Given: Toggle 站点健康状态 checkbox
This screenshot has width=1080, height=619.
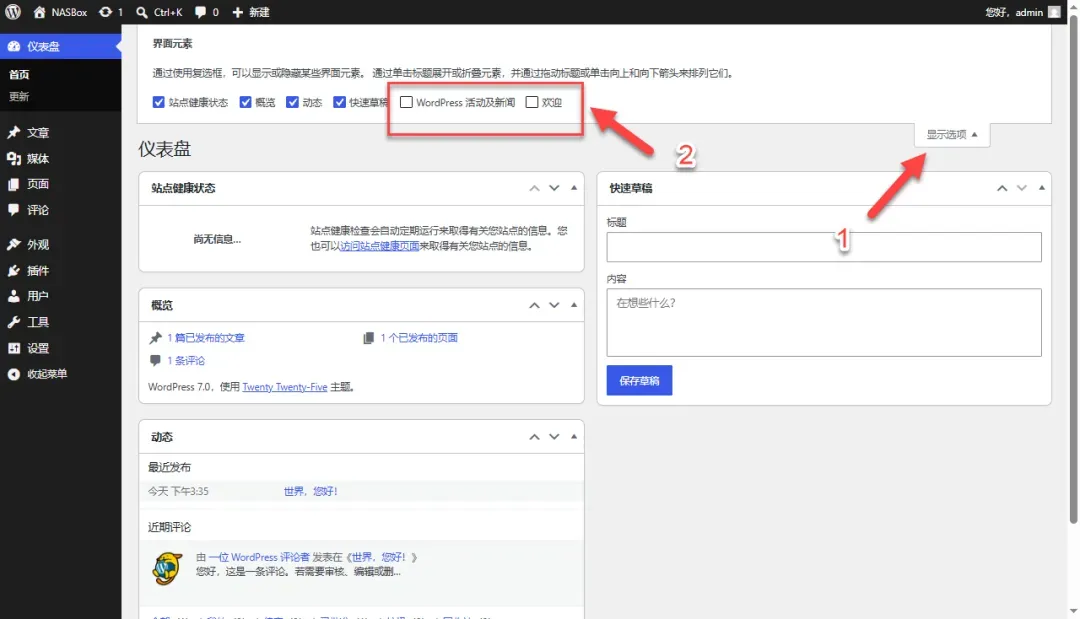Looking at the screenshot, I should click(158, 102).
